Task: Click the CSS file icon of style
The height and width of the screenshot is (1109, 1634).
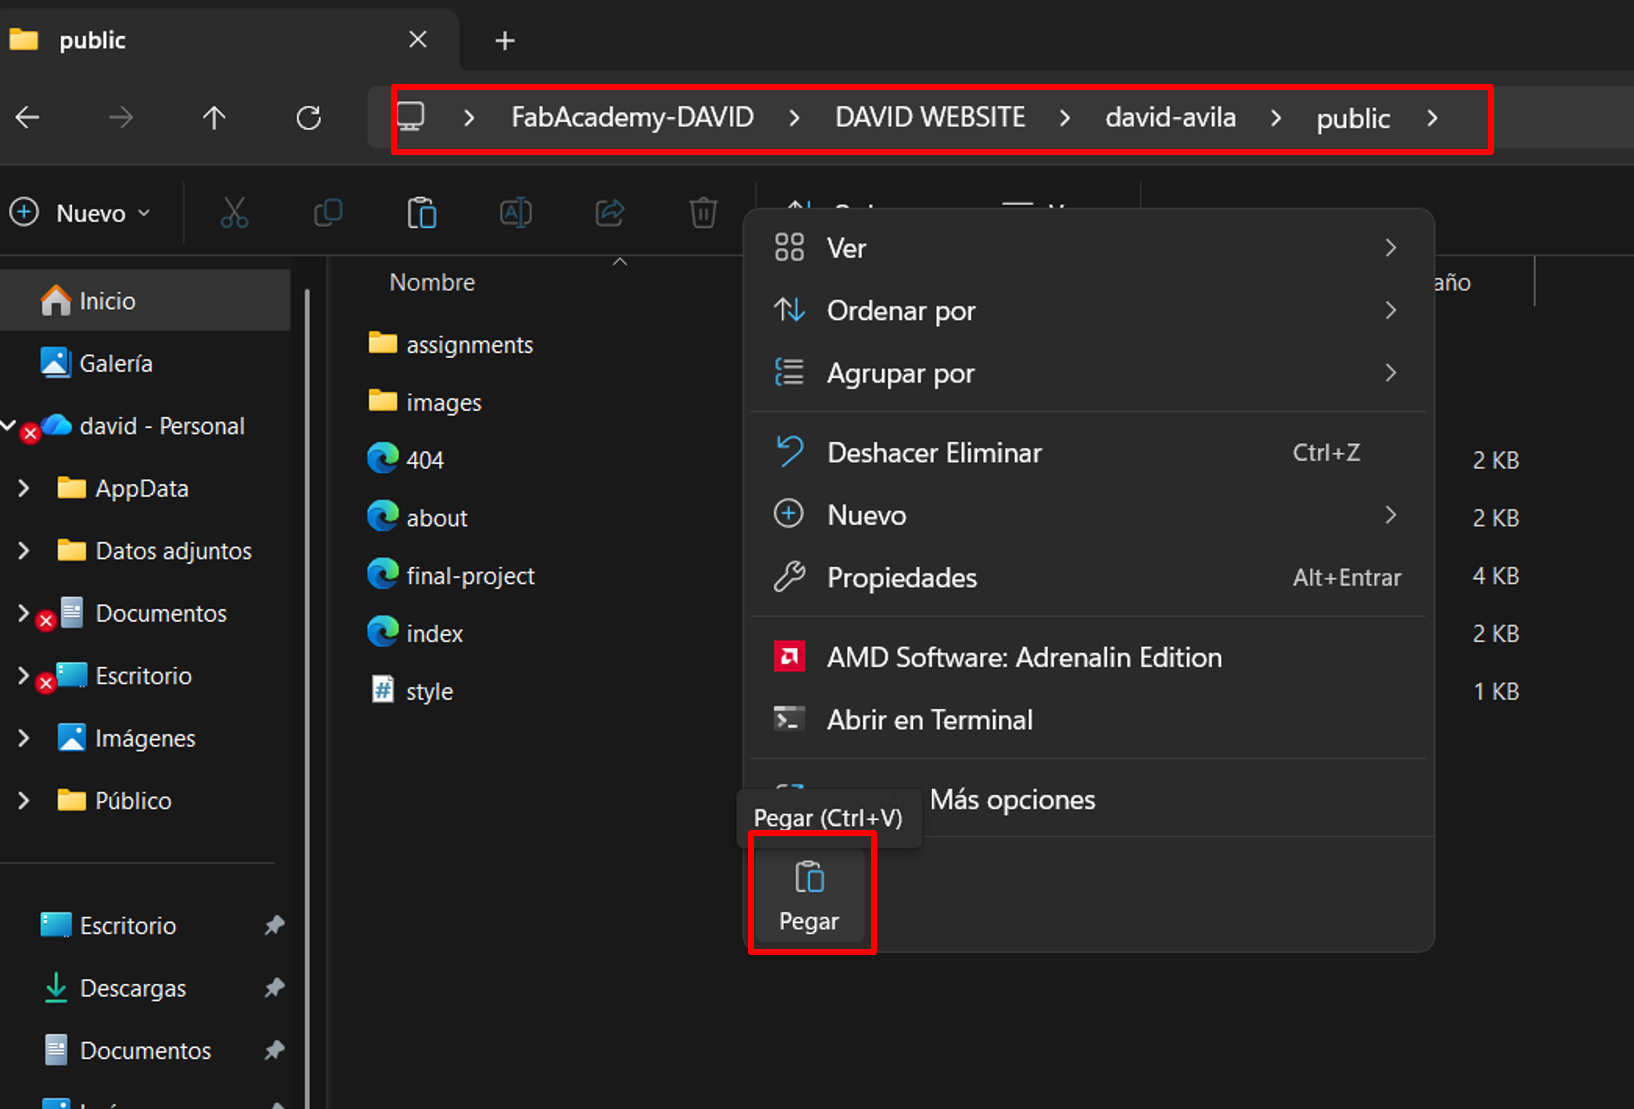Action: [383, 690]
